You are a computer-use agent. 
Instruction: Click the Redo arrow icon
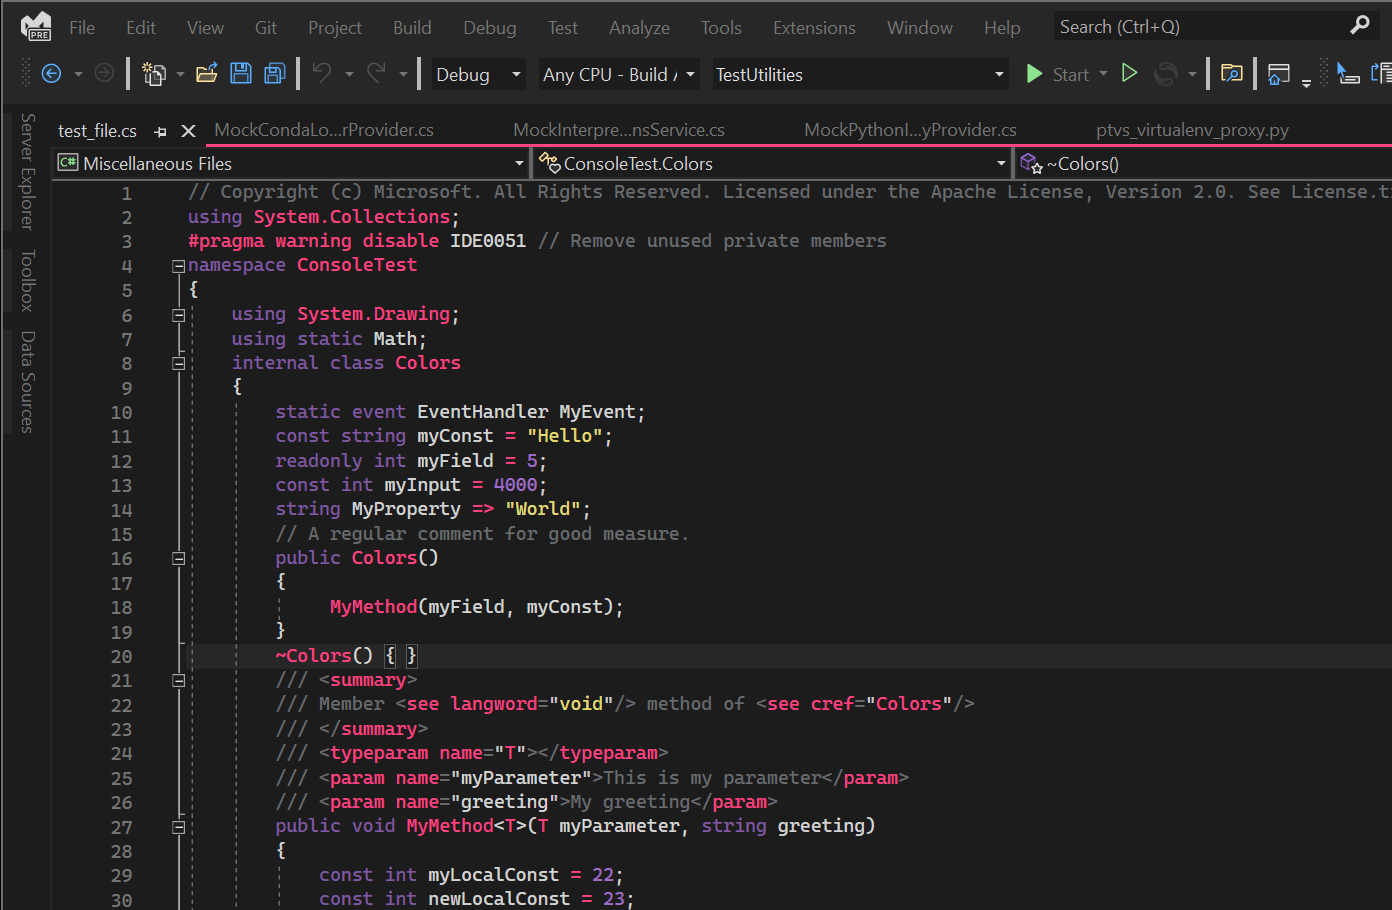377,73
